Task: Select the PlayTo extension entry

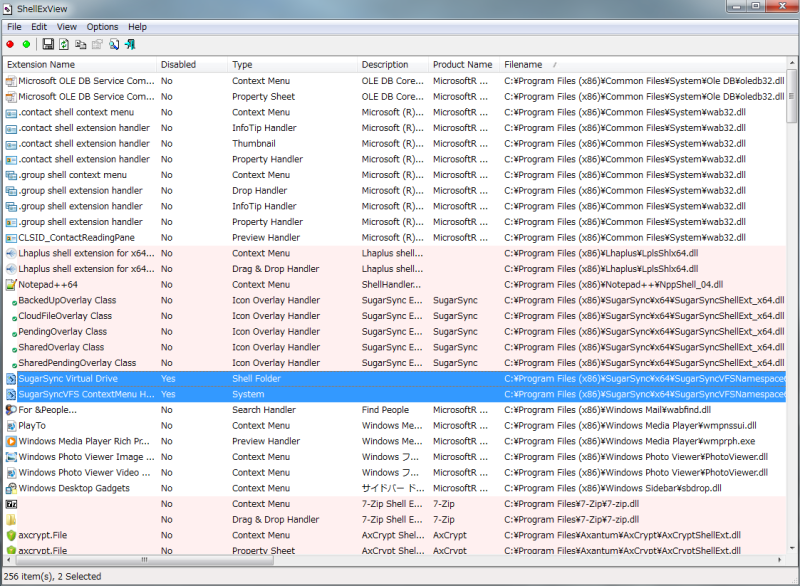Action: [x=32, y=426]
